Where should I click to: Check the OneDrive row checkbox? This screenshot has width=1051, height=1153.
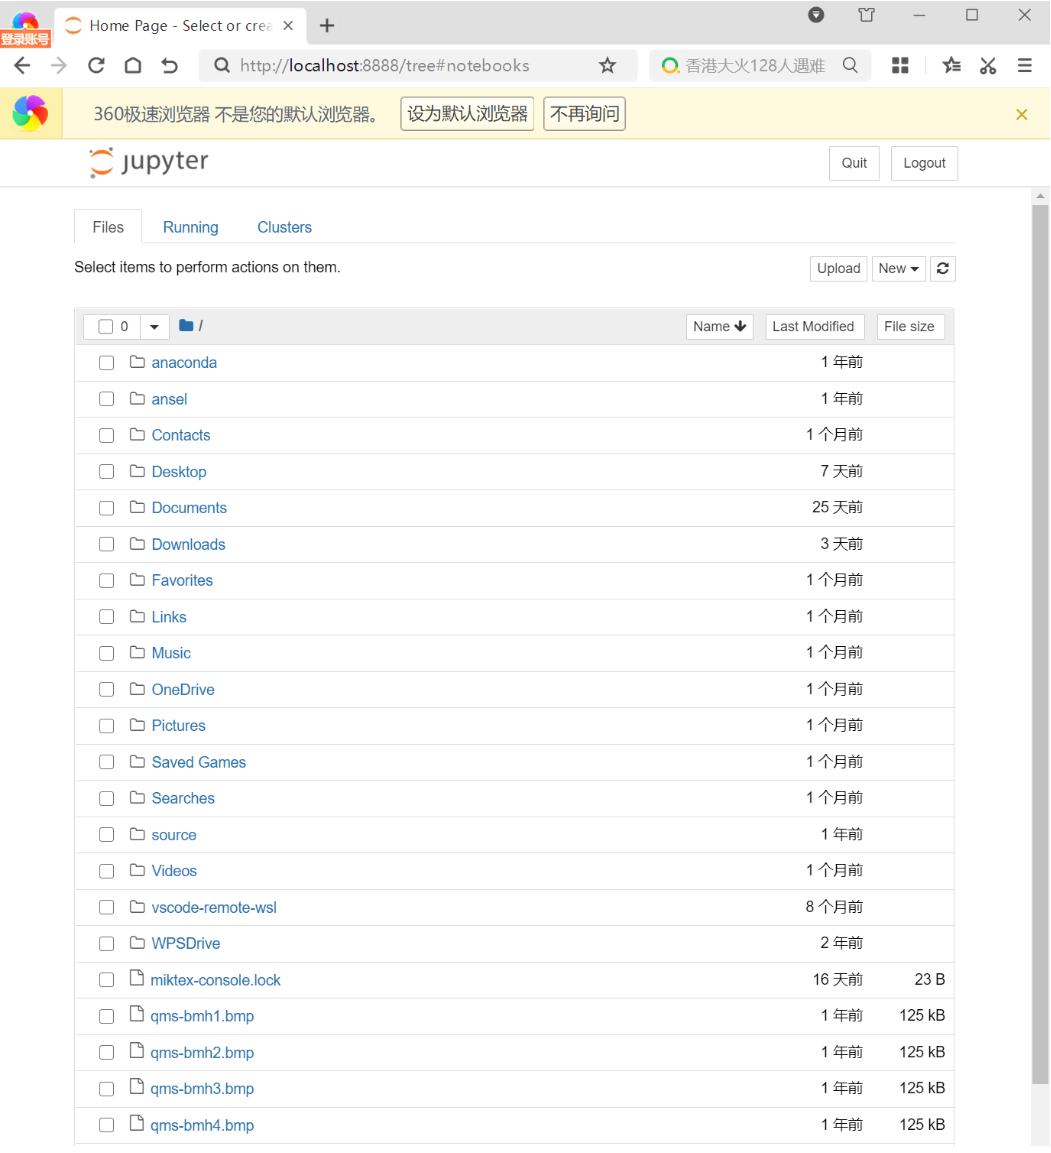(107, 690)
